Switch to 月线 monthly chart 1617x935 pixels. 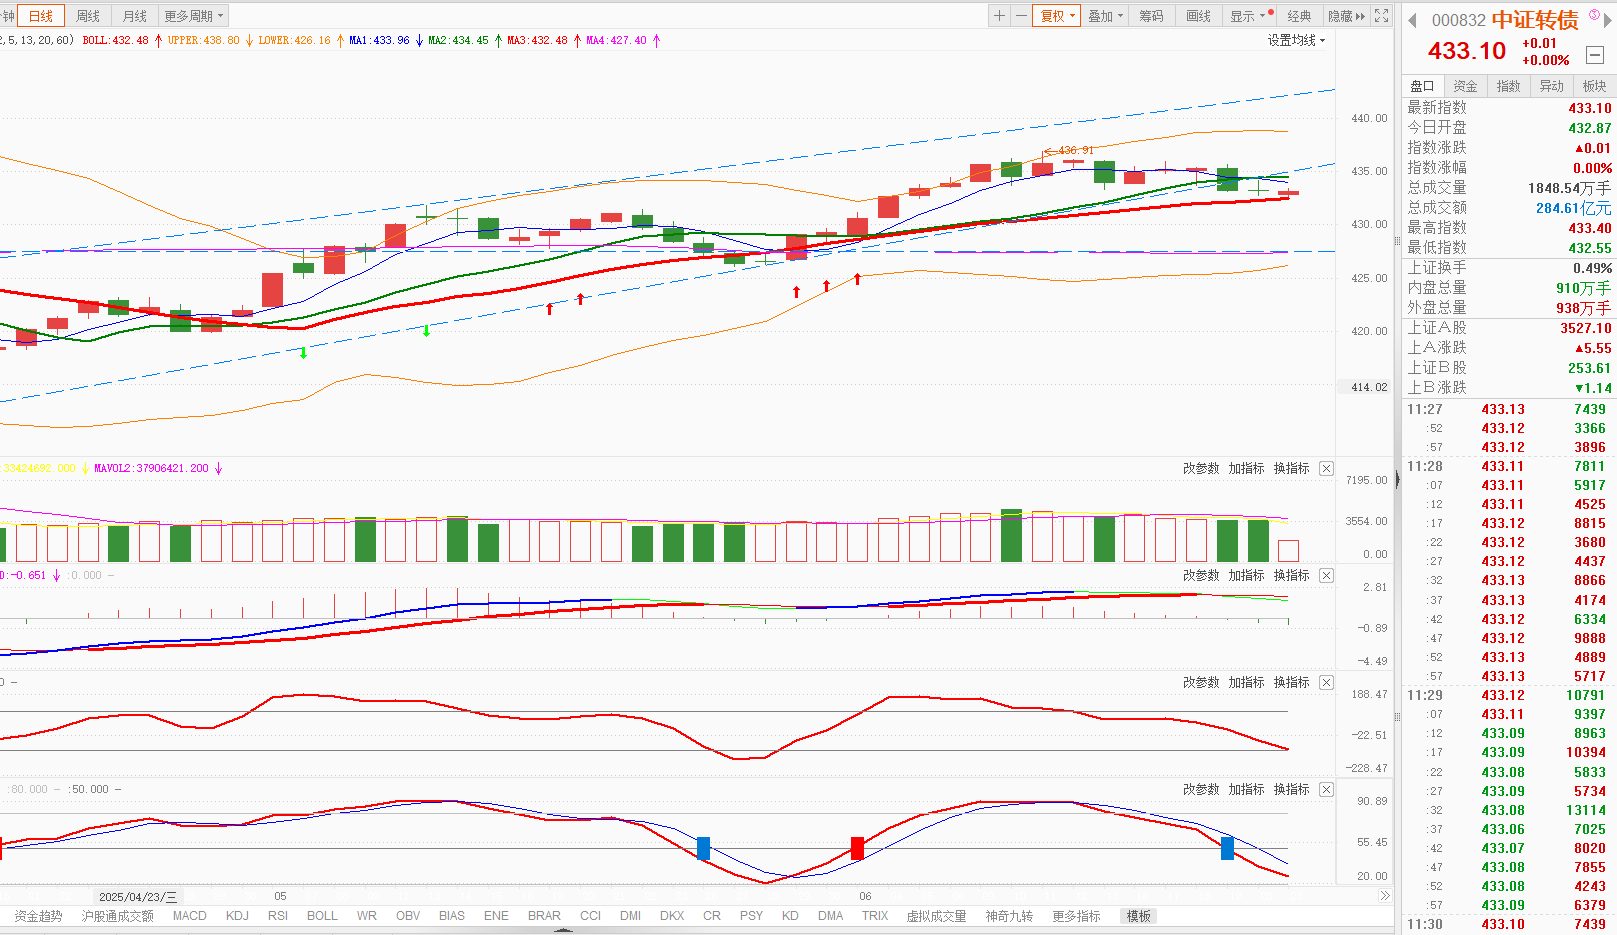coord(134,16)
